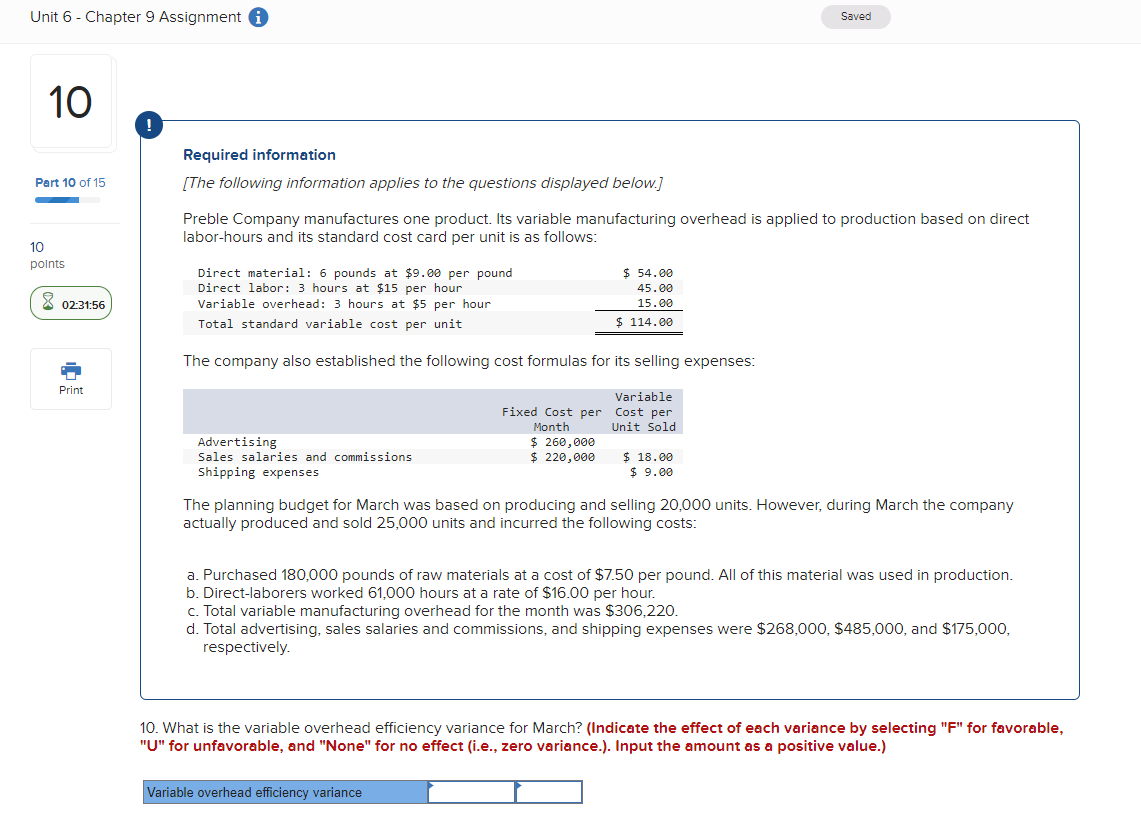
Task: Click the cost formulas for selling expenses sentence
Action: 469,361
